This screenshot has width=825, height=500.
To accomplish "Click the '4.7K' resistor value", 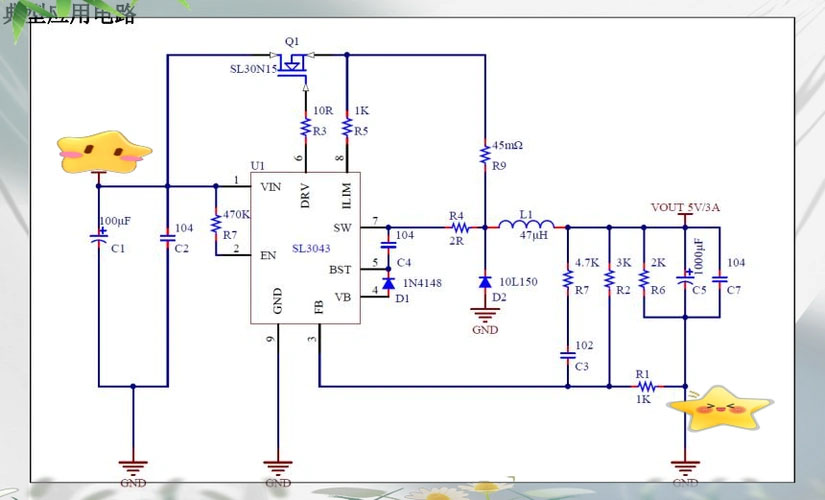I will coord(587,262).
